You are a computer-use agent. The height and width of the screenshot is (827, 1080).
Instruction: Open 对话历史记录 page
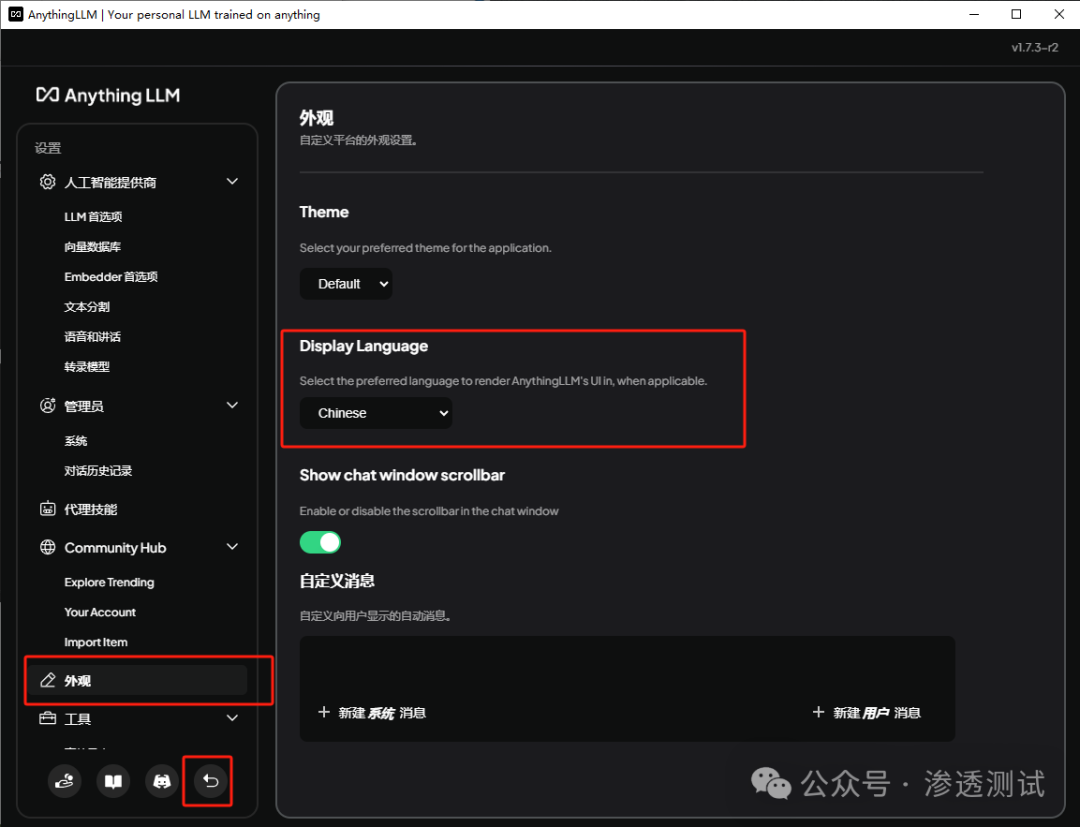tap(98, 471)
